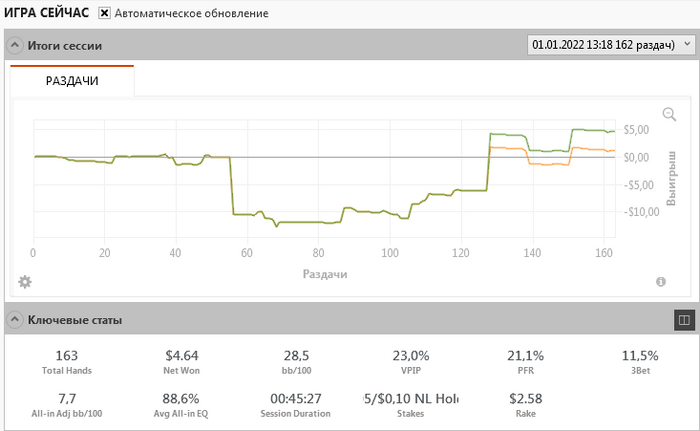700x431 pixels.
Task: Open graph settings gear icon
Action: tap(25, 282)
